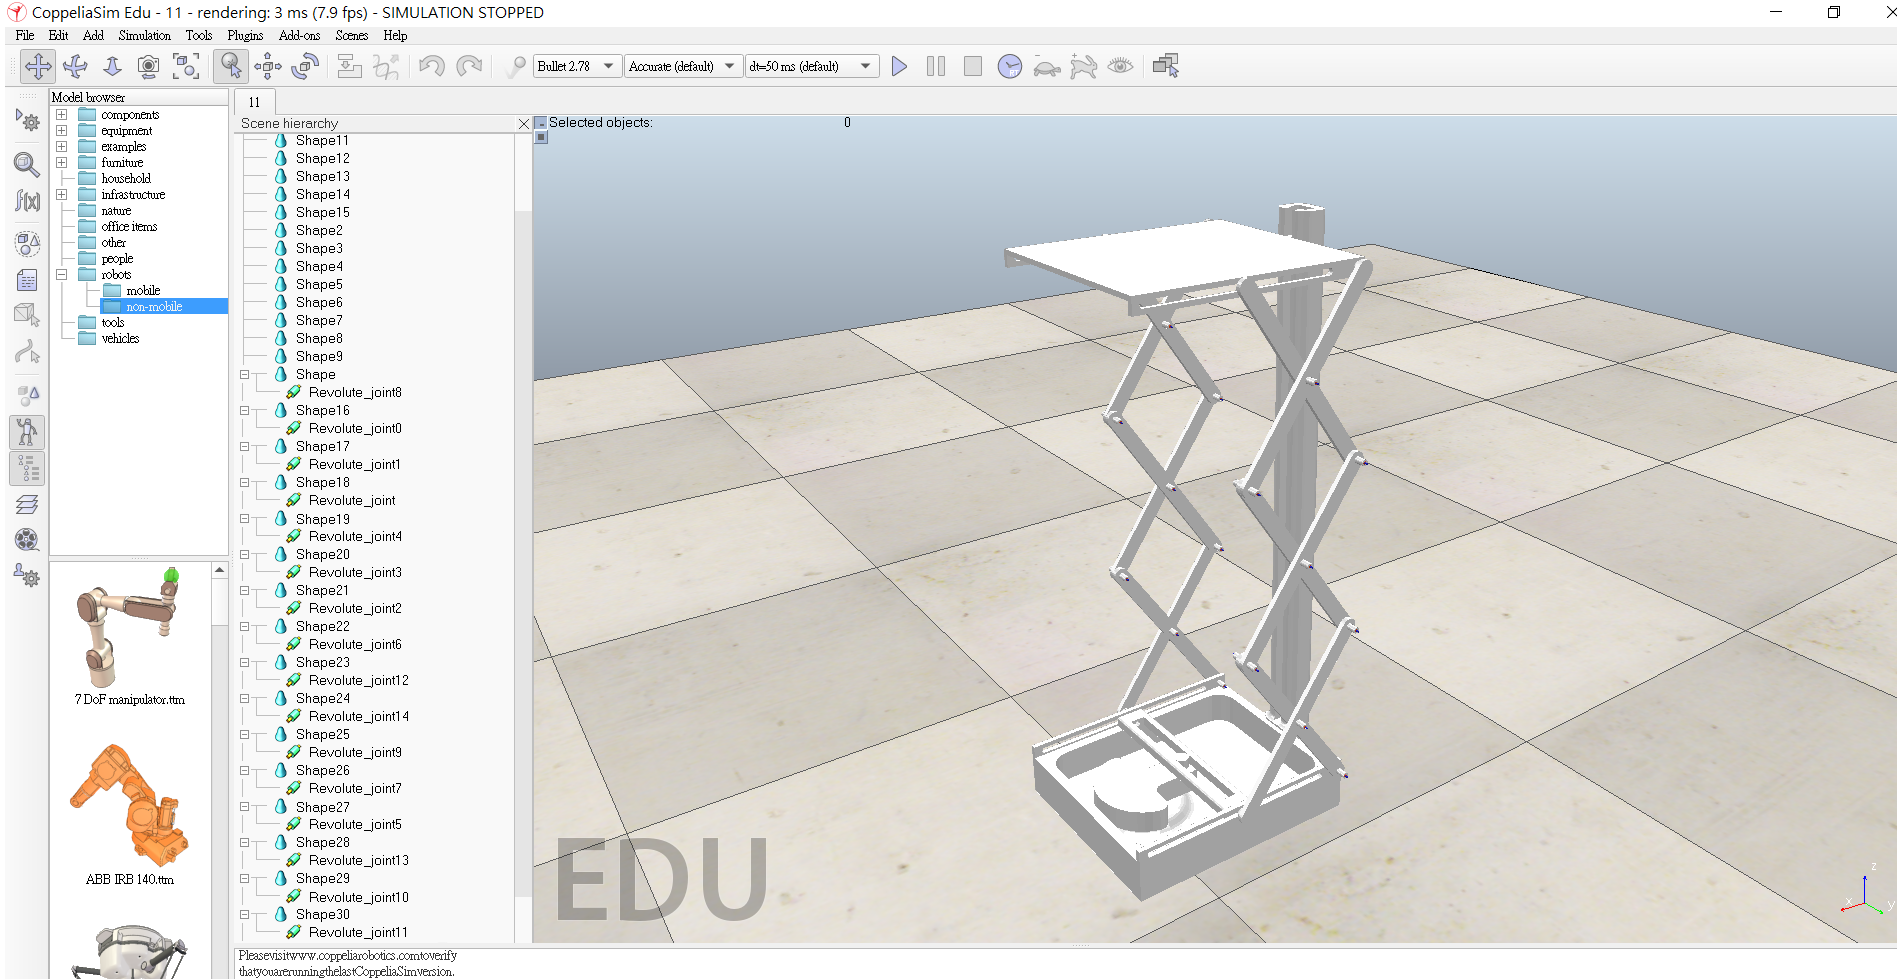
Task: Click model thumbnails scroll up arrow
Action: tap(220, 570)
